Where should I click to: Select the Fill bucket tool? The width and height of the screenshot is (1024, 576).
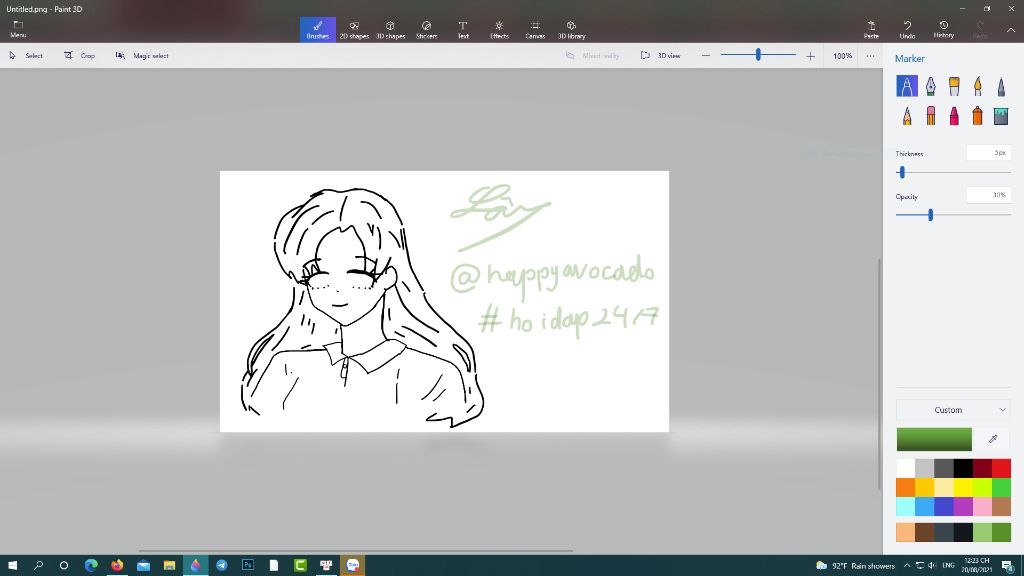1001,116
